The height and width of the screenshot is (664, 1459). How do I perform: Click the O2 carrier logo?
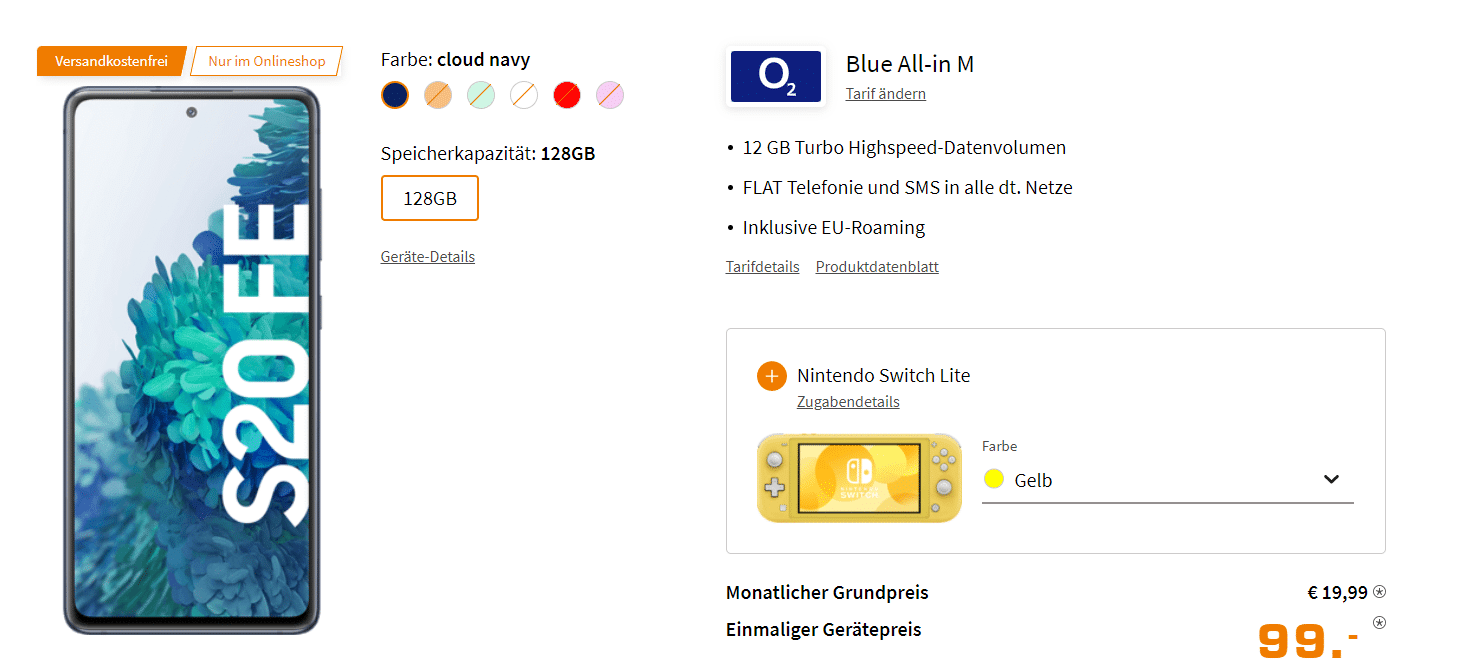(x=776, y=76)
